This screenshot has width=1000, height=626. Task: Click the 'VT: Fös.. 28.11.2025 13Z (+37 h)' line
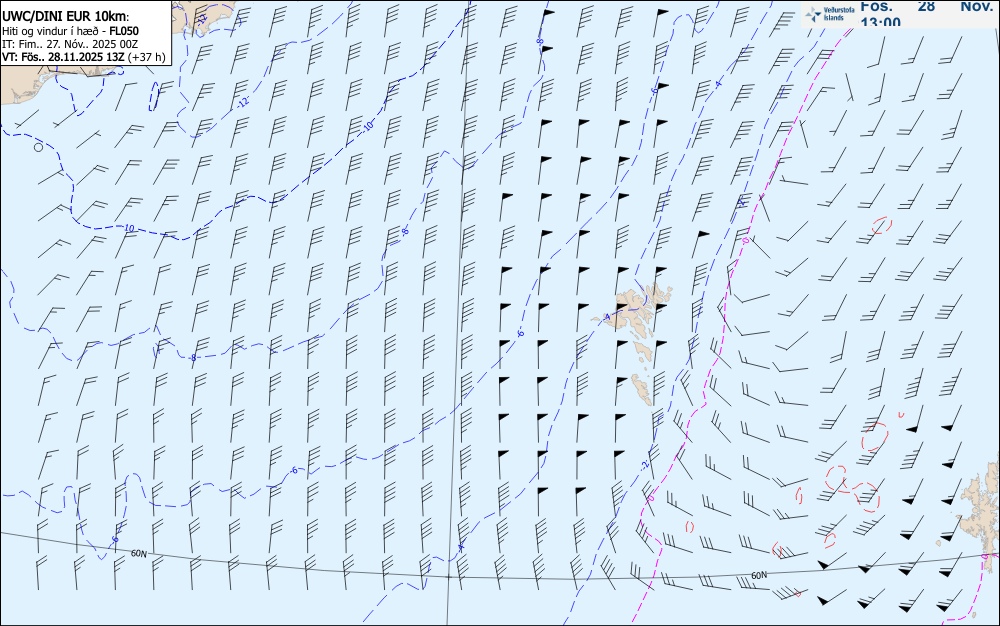coord(84,57)
